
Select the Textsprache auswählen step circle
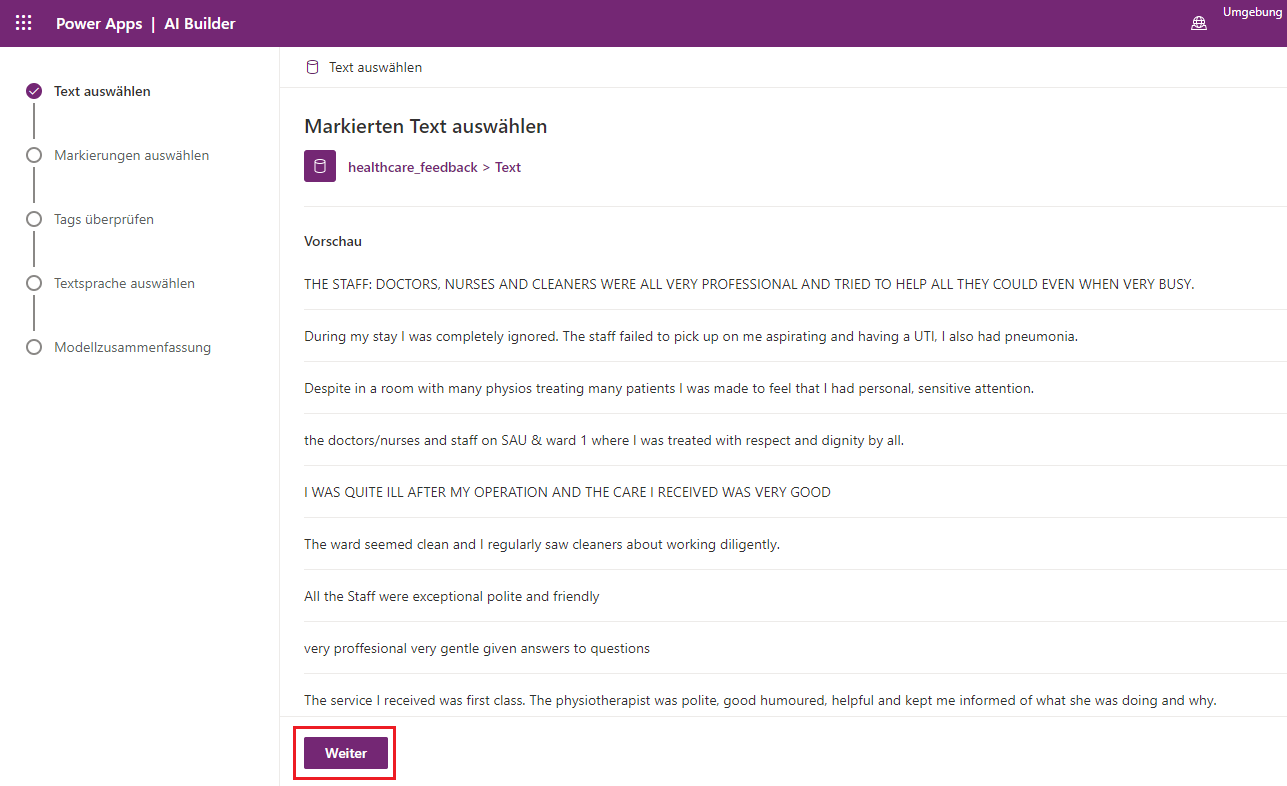34,283
